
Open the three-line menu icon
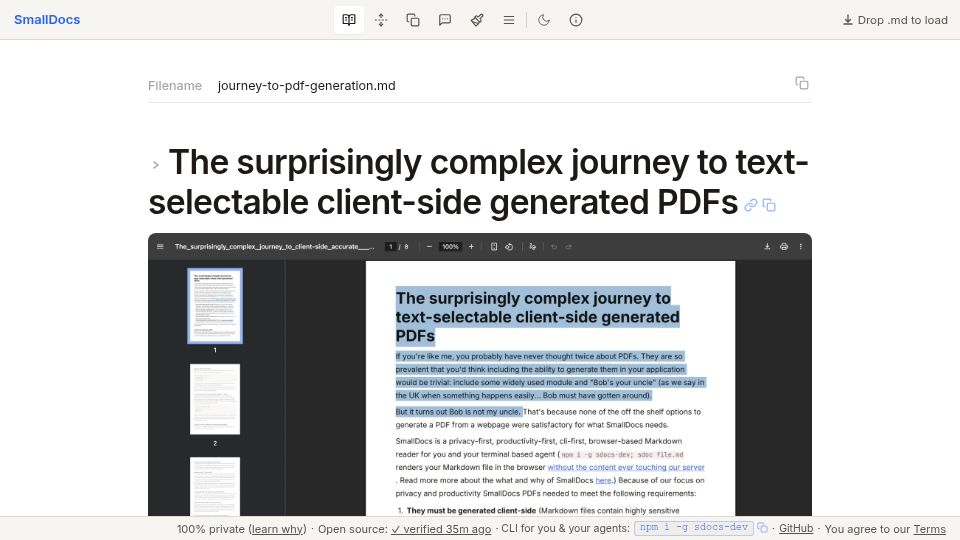[x=509, y=20]
